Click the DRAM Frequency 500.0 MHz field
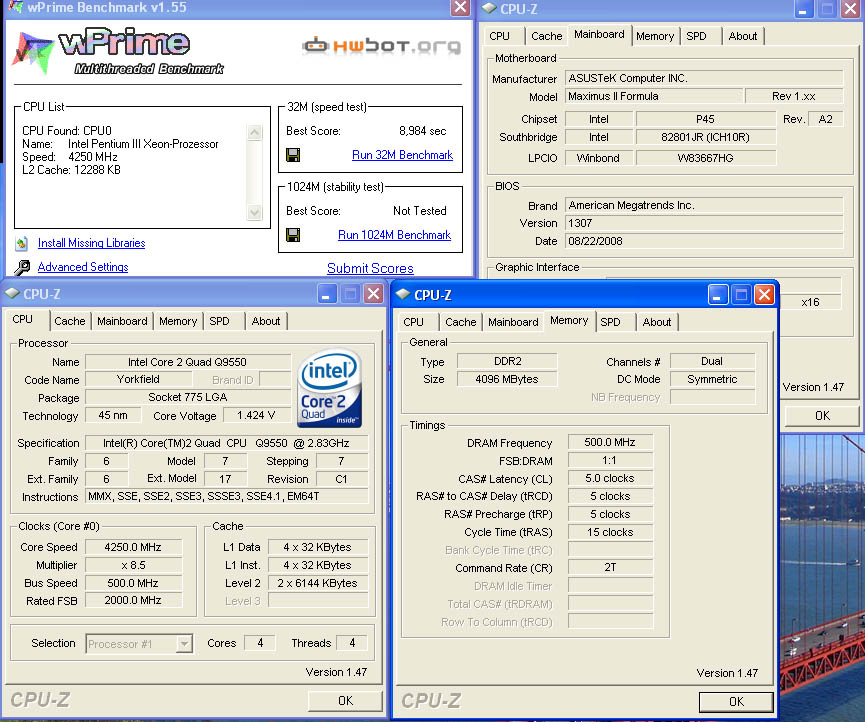Viewport: 865px width, 722px height. pyautogui.click(x=610, y=442)
